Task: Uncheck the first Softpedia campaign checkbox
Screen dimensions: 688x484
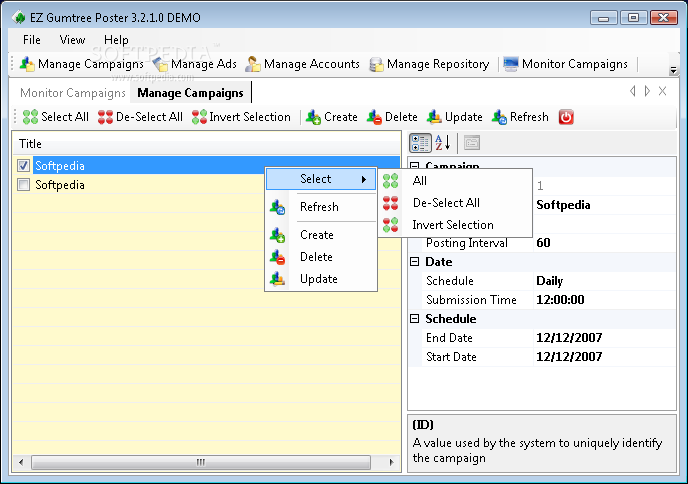Action: tap(23, 165)
